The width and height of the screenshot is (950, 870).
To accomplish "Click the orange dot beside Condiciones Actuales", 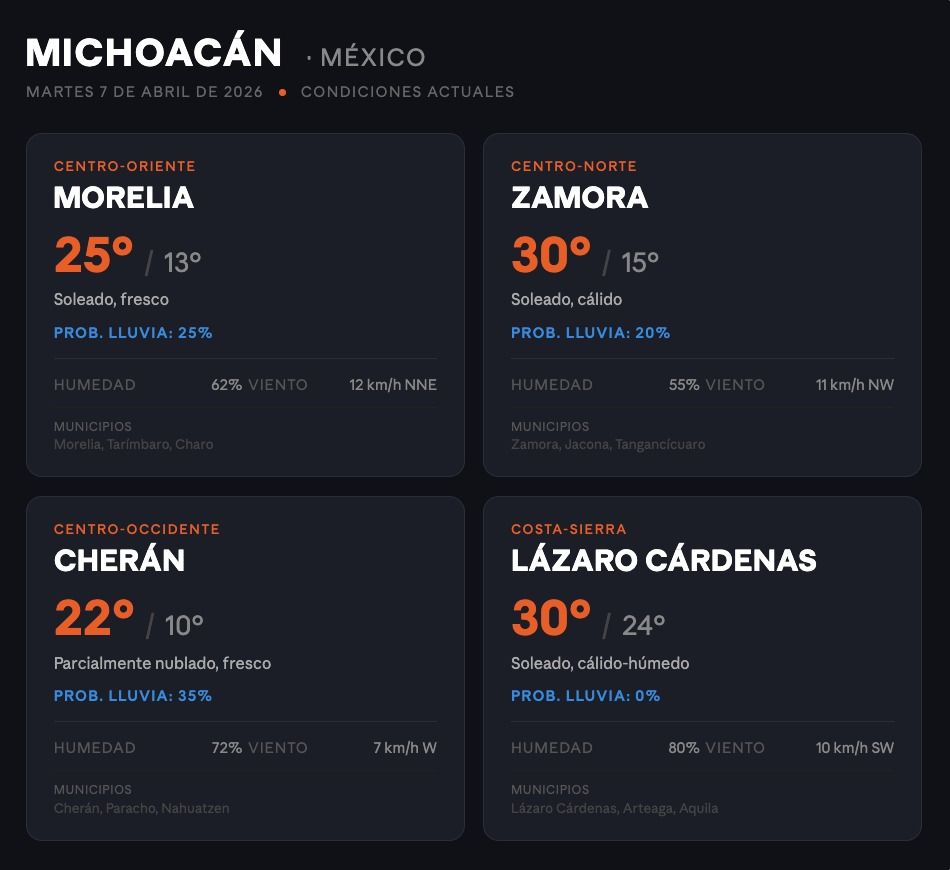I will (283, 92).
